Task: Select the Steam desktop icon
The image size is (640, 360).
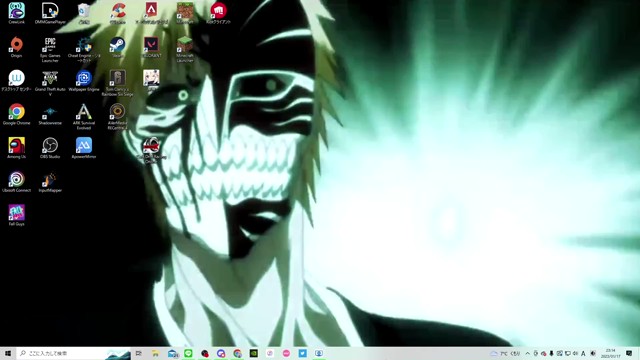Action: pyautogui.click(x=118, y=47)
